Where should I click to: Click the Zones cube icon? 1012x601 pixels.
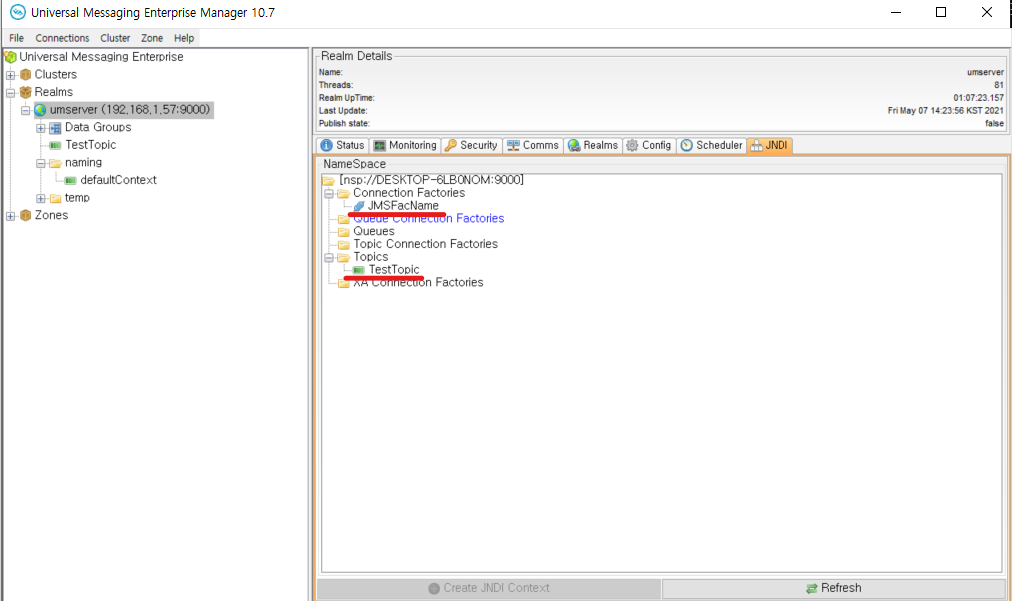click(25, 216)
